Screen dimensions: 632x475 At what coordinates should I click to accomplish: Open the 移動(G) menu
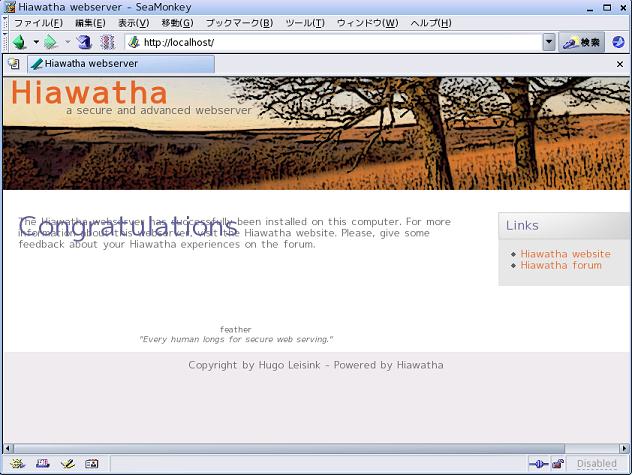tap(177, 23)
